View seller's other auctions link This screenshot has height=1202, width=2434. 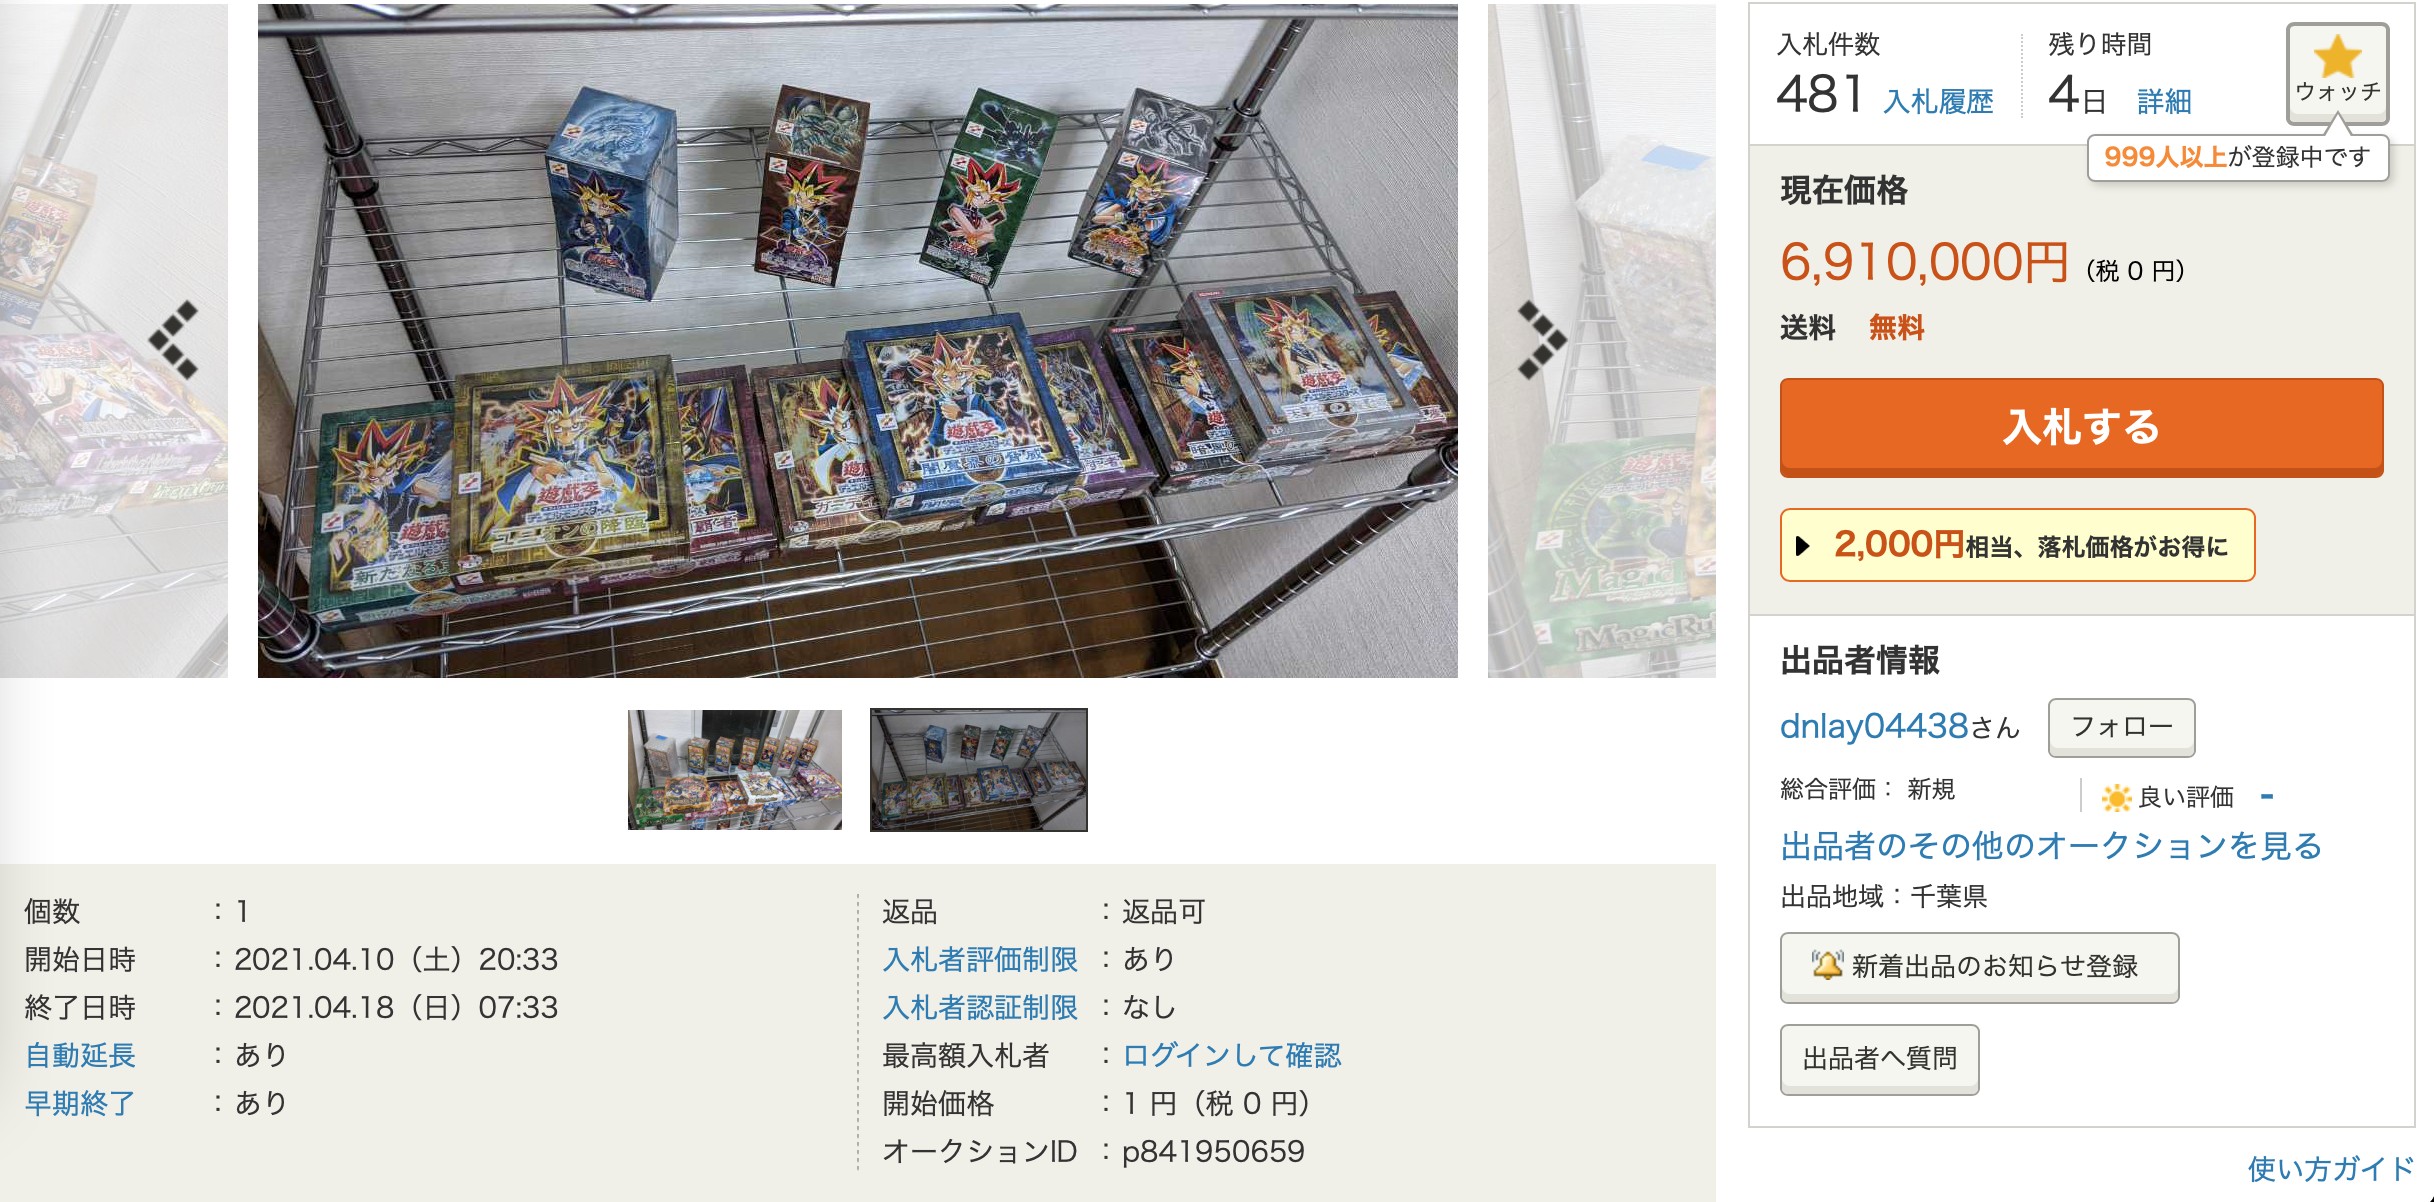coord(2051,846)
